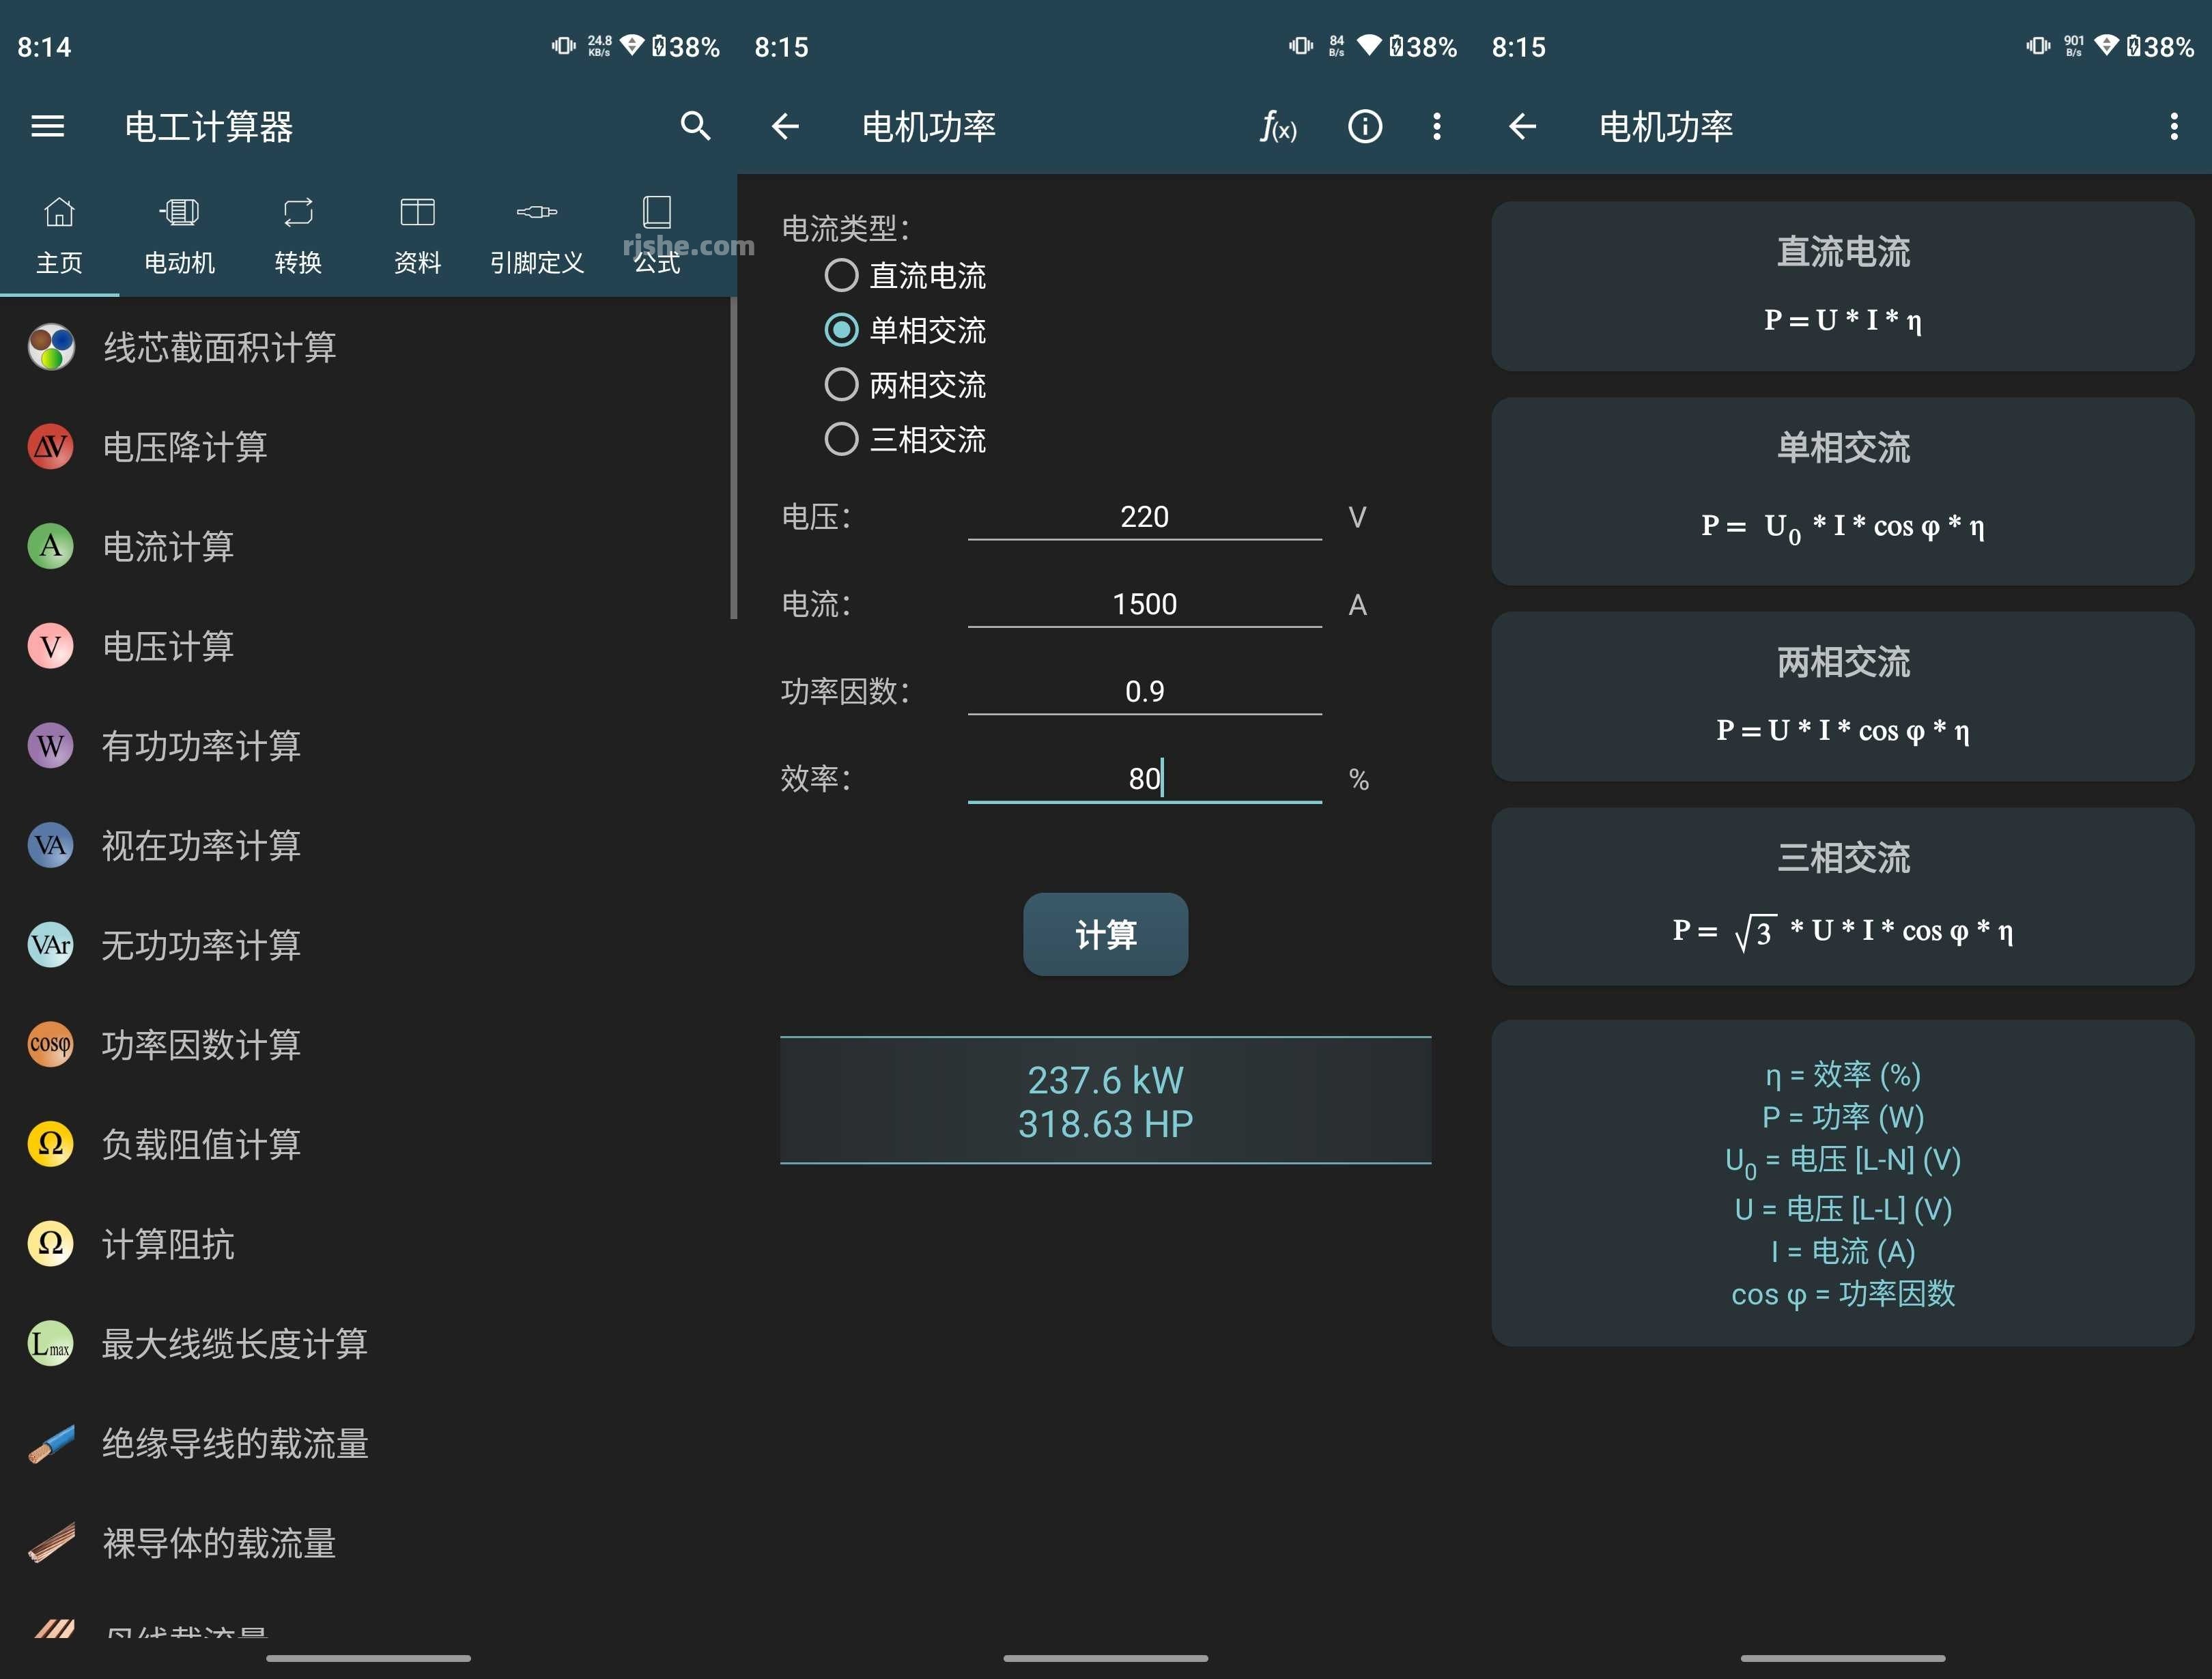Tap the pale Ω impedance icon
The width and height of the screenshot is (2212, 1679).
[x=50, y=1244]
